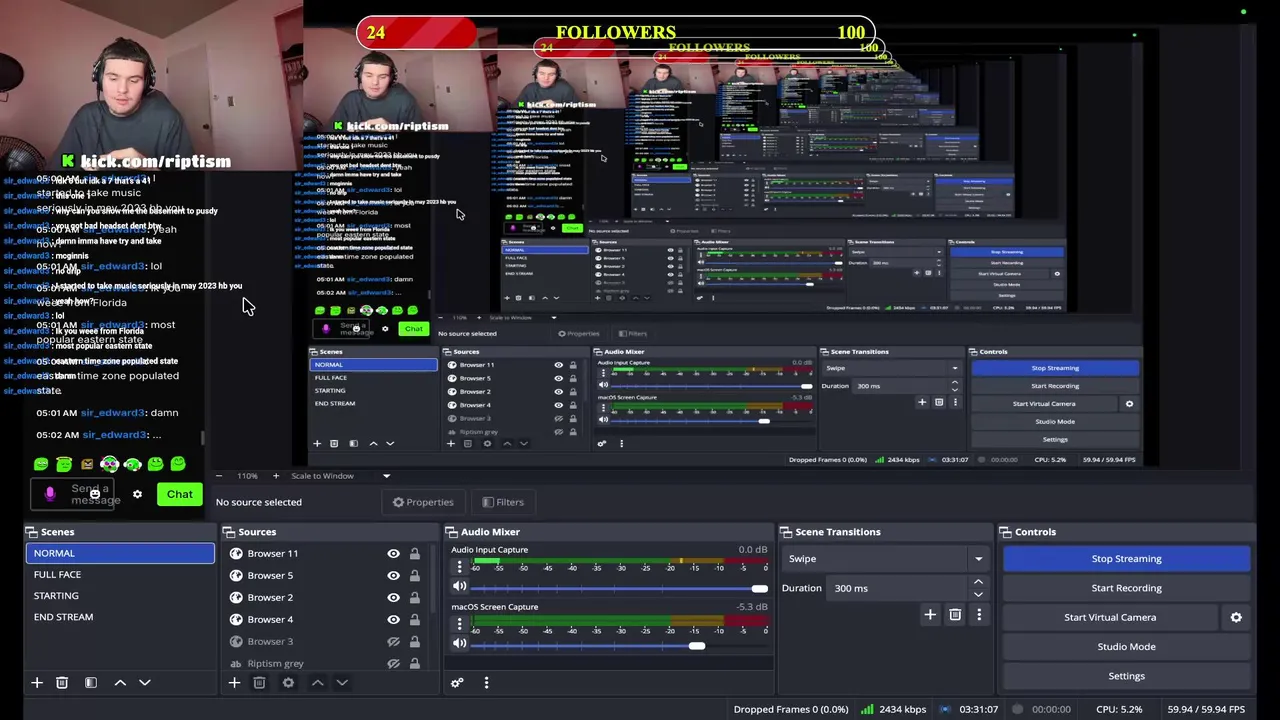Hide the Browser 11 source
The width and height of the screenshot is (1280, 720).
point(393,553)
